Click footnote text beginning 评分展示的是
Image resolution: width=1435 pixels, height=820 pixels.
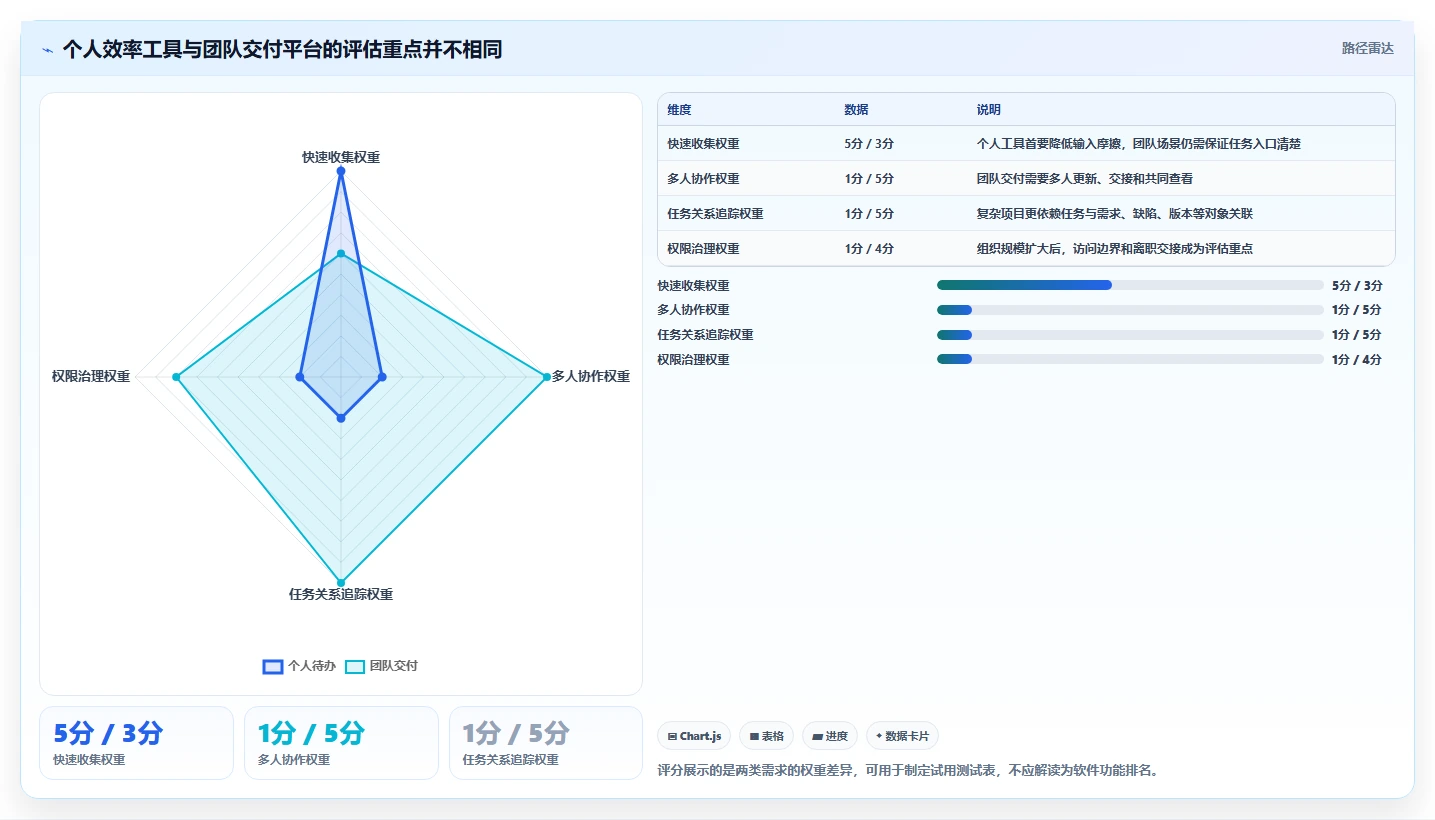coord(908,771)
